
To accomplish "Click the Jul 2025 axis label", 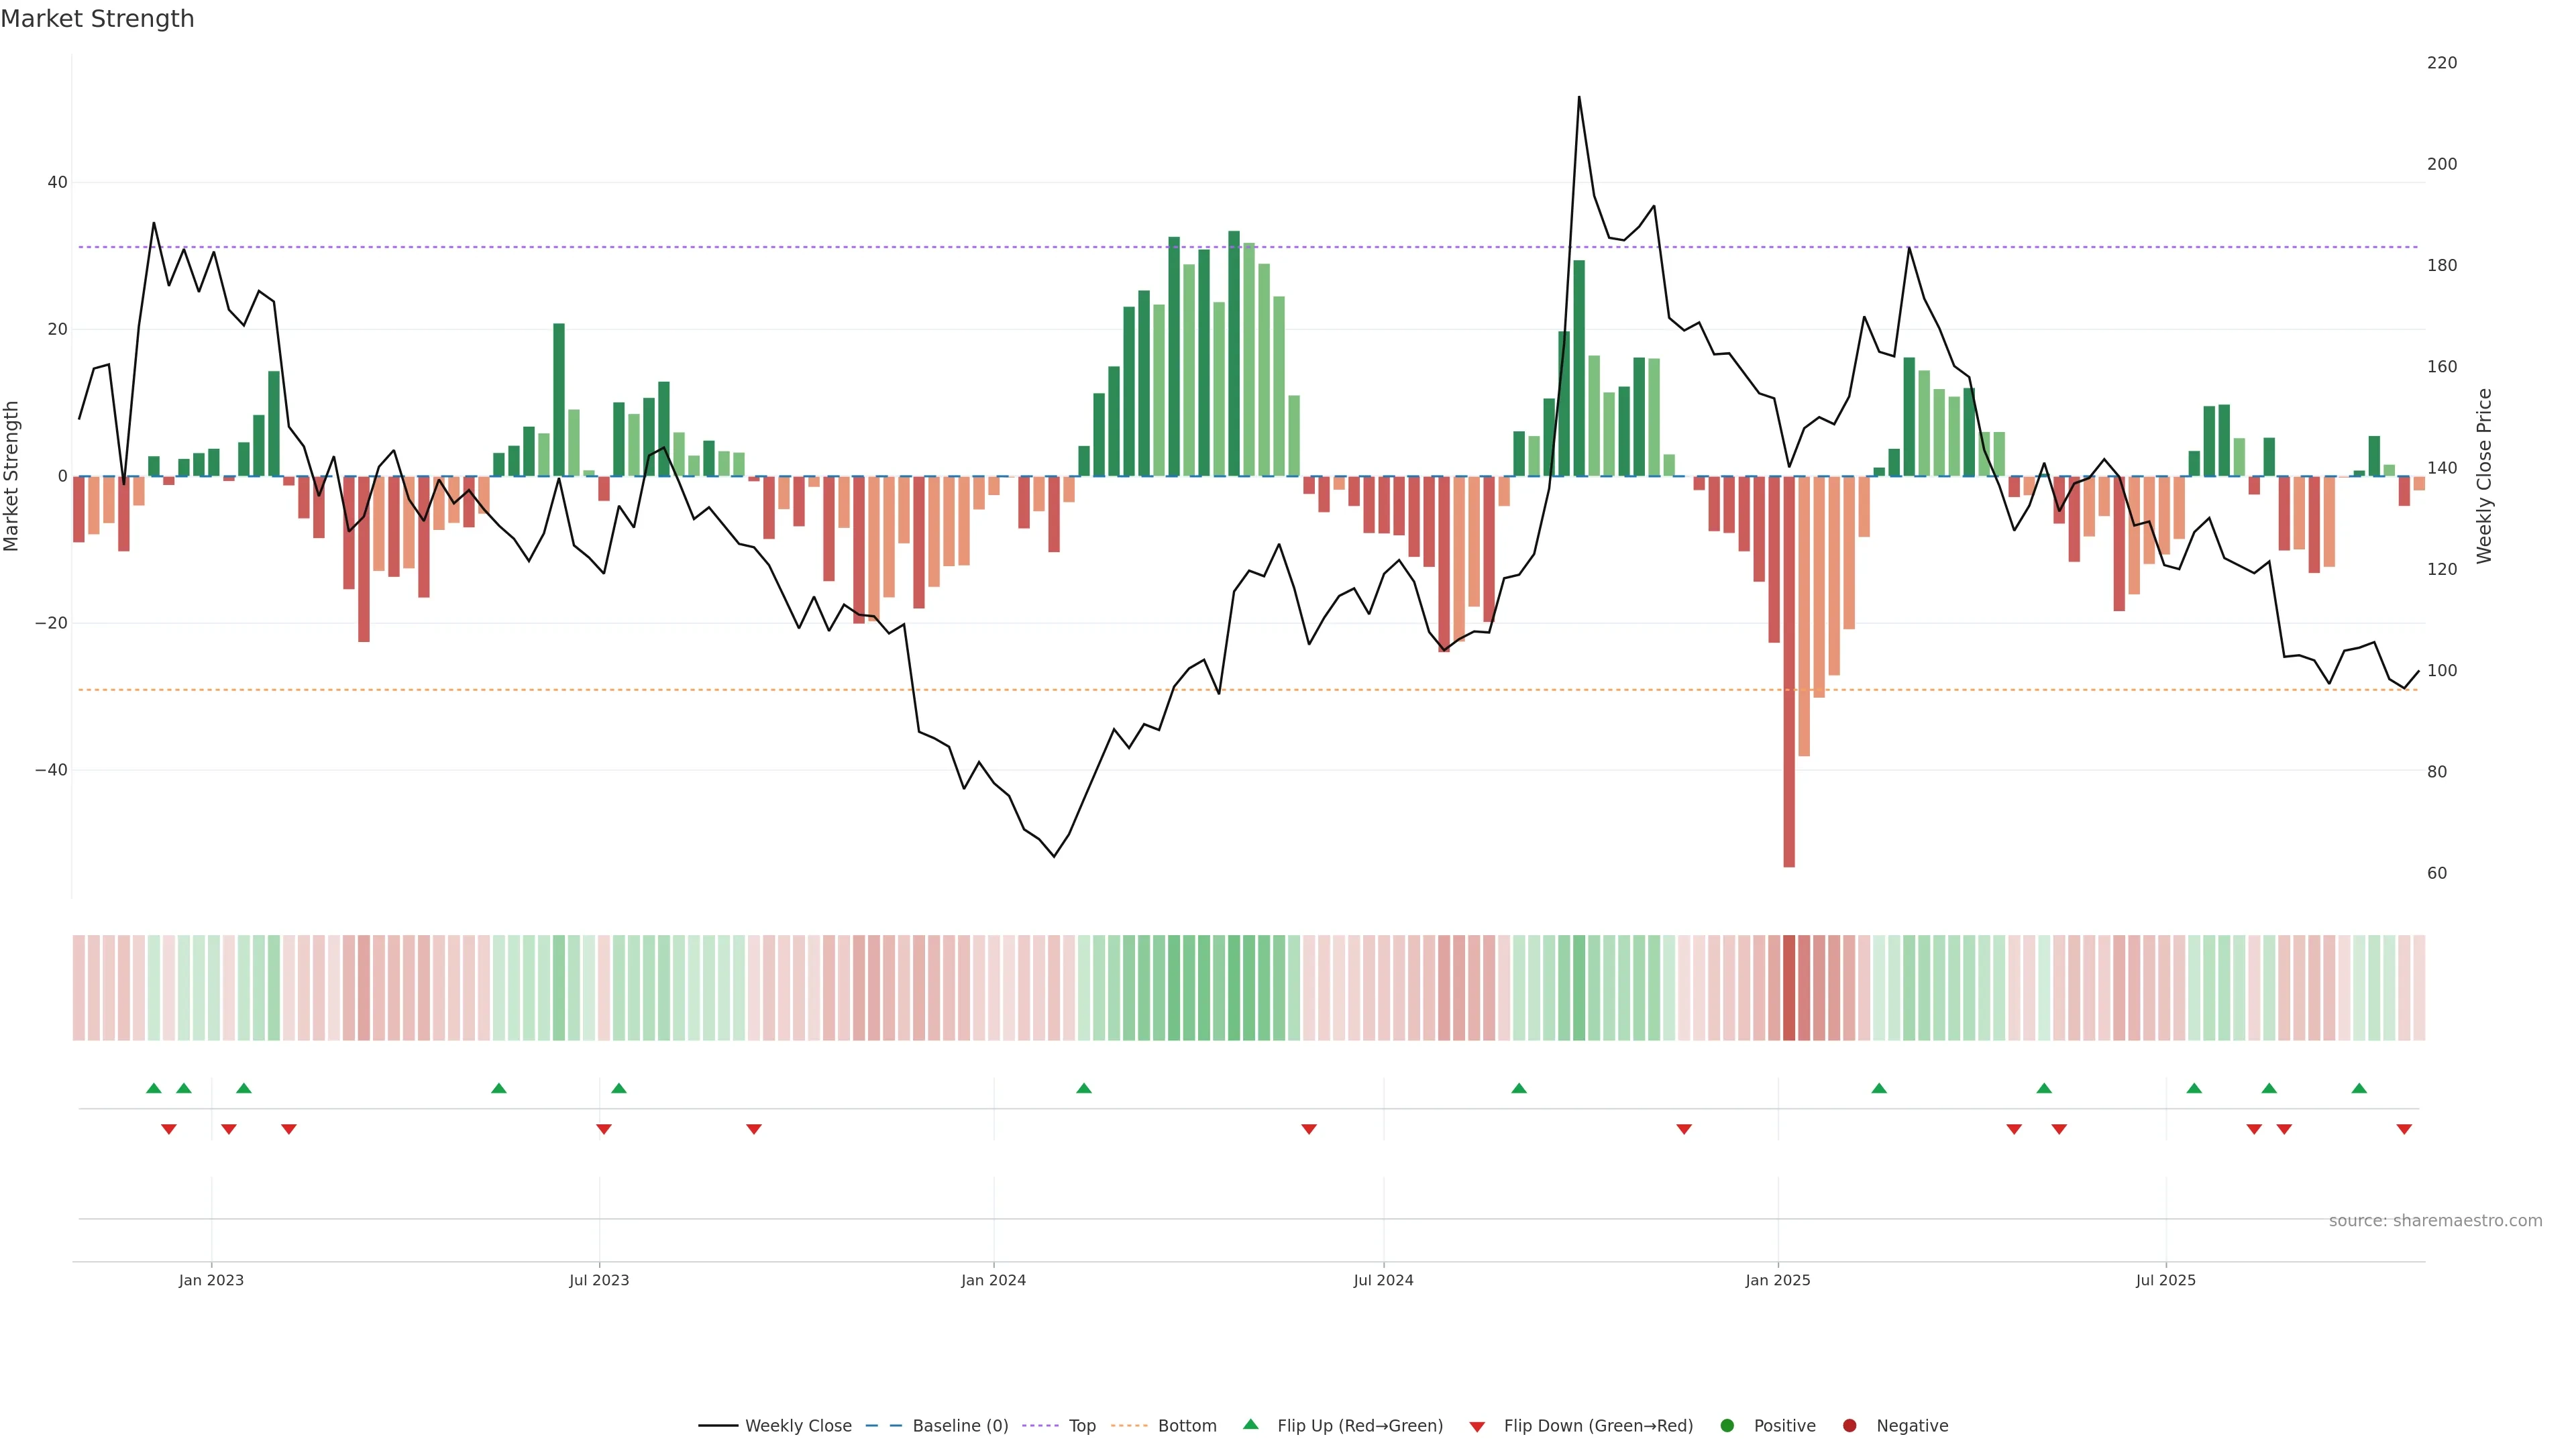I will click(2166, 1280).
